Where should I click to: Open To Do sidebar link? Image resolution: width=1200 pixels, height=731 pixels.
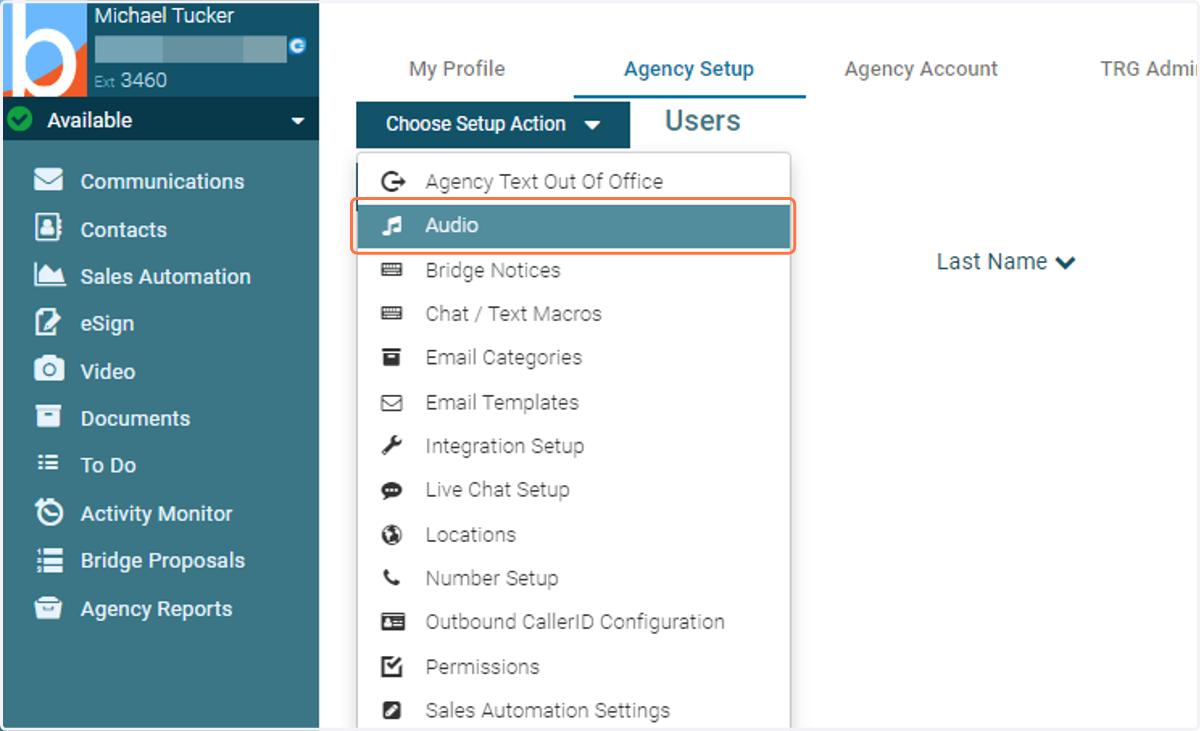coord(108,465)
